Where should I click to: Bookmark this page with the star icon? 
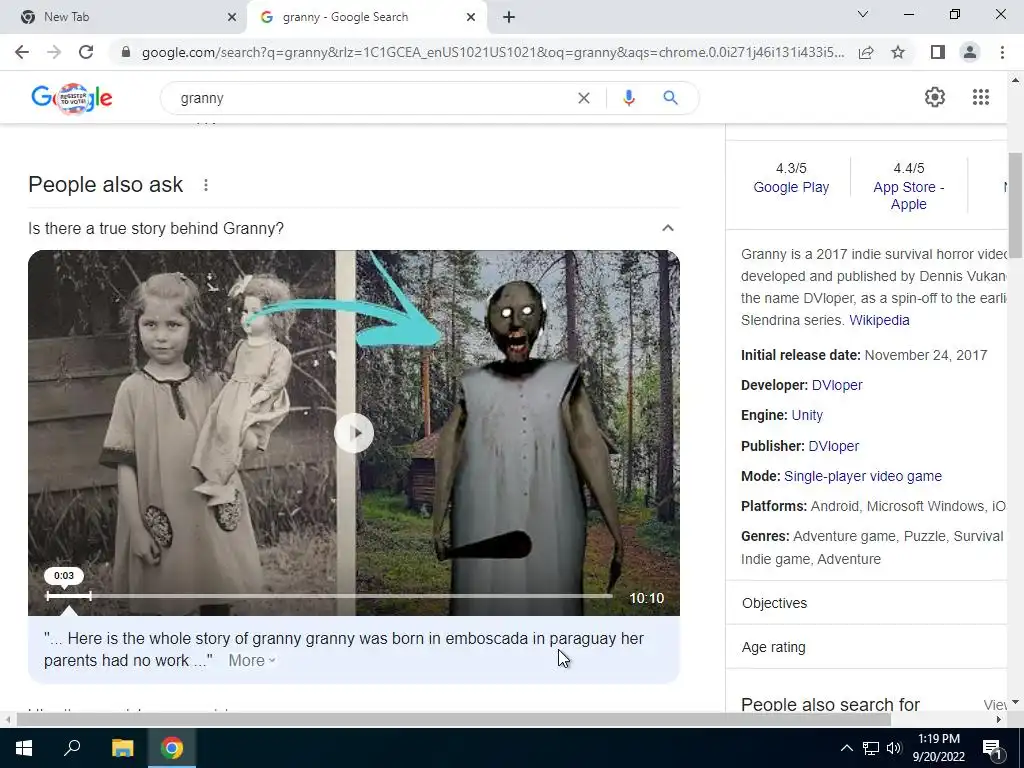898,52
